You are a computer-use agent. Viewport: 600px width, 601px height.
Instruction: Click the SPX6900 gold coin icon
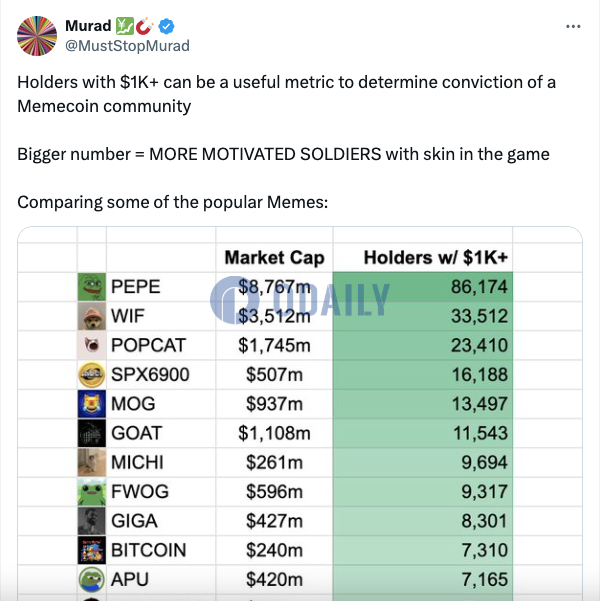(92, 374)
